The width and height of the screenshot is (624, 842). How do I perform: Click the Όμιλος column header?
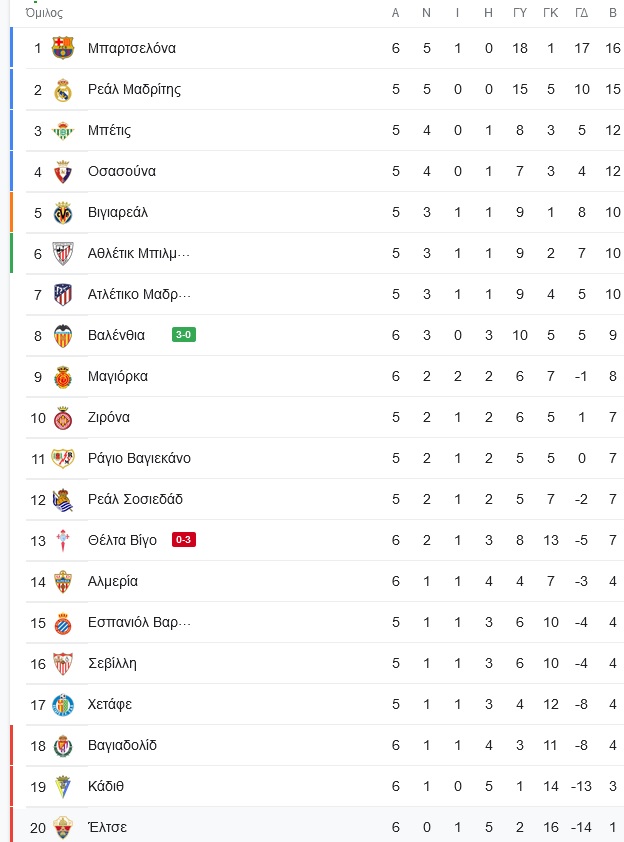(x=44, y=12)
